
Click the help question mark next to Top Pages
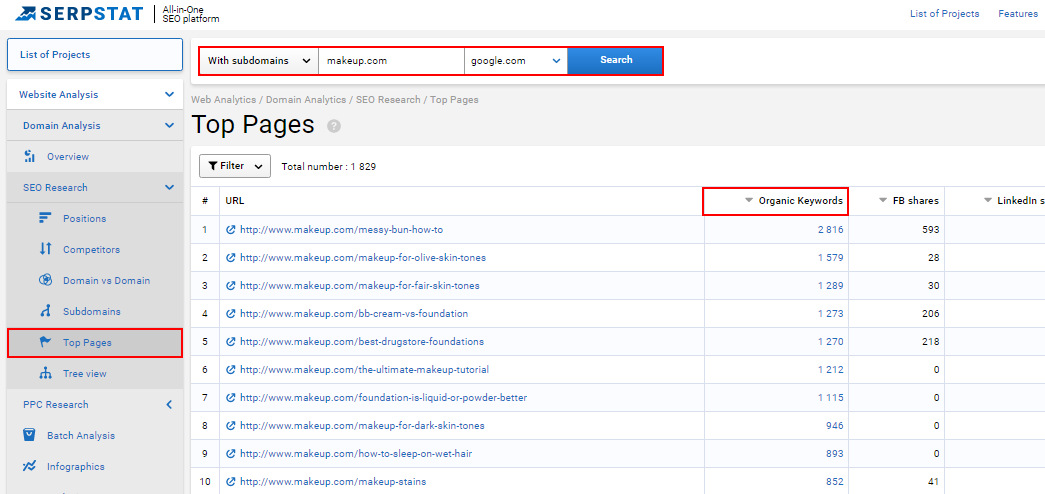click(334, 126)
